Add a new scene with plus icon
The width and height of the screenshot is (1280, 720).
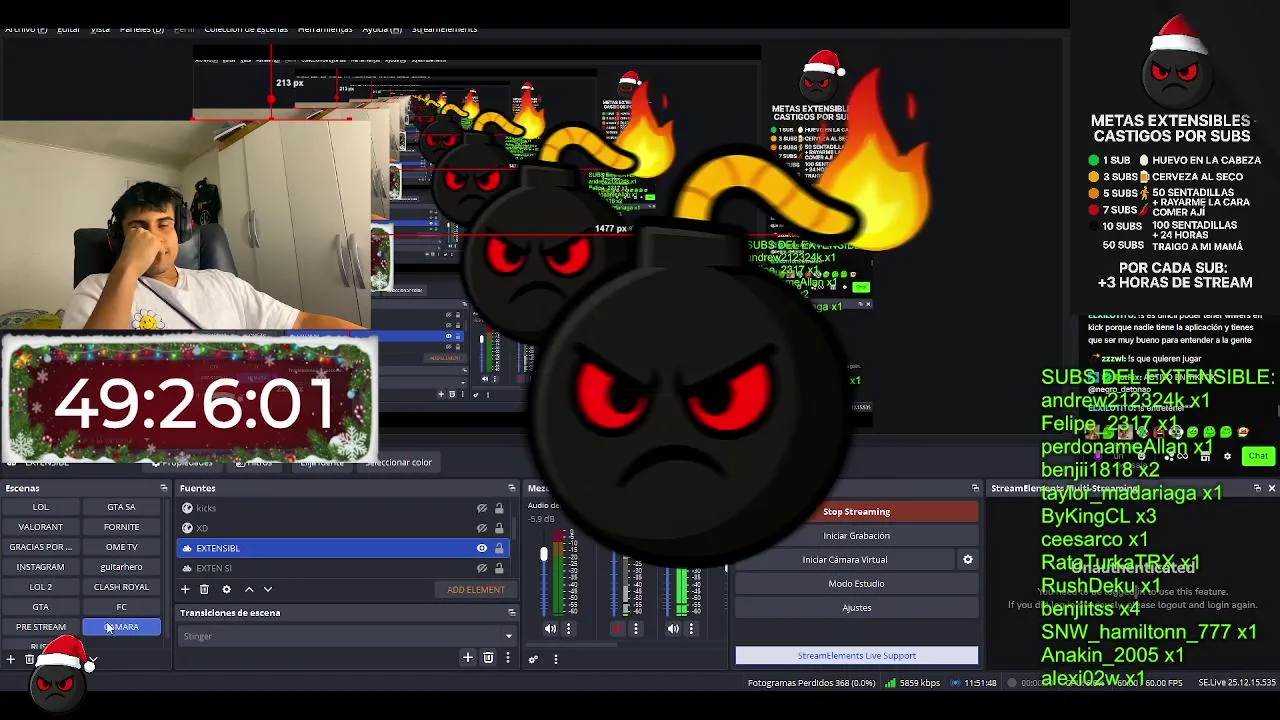[11, 659]
